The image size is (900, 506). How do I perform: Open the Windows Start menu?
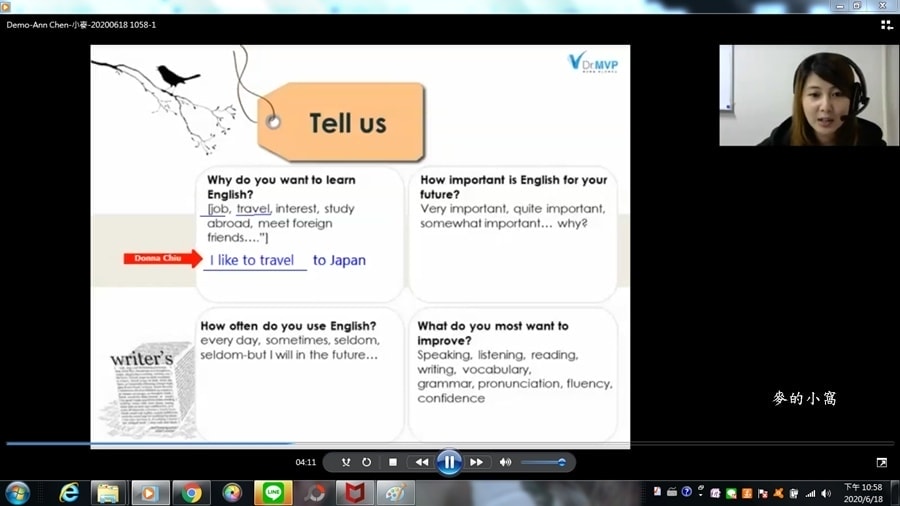tap(17, 492)
